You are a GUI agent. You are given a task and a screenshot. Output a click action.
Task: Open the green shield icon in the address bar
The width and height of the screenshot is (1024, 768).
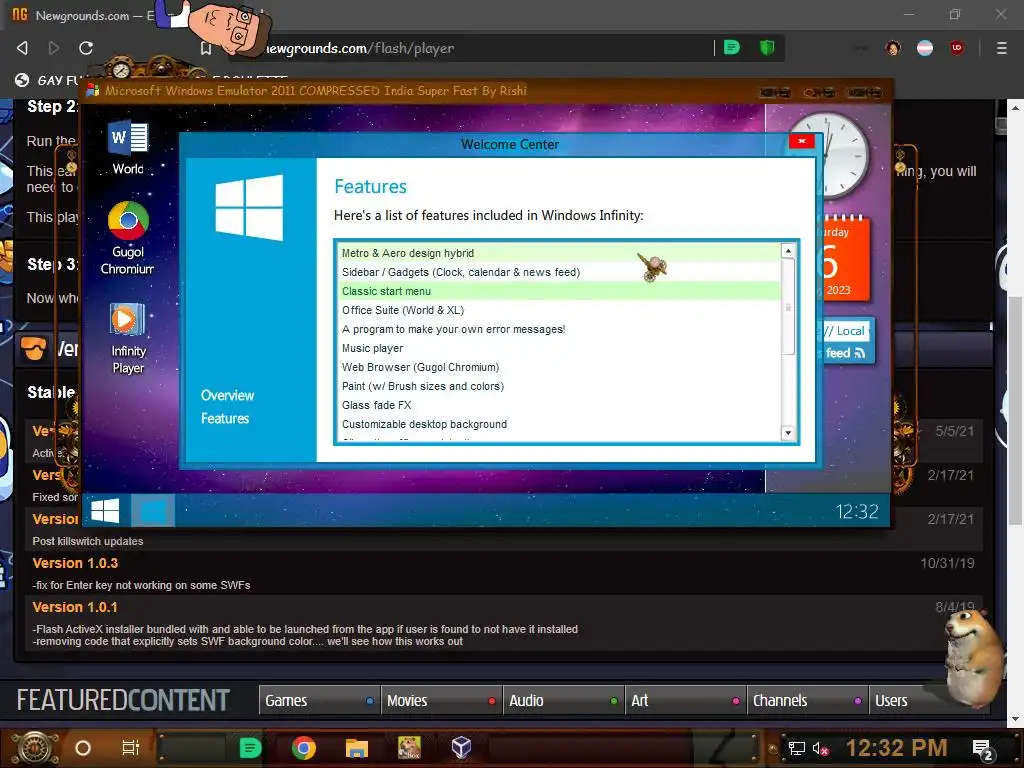pos(767,47)
